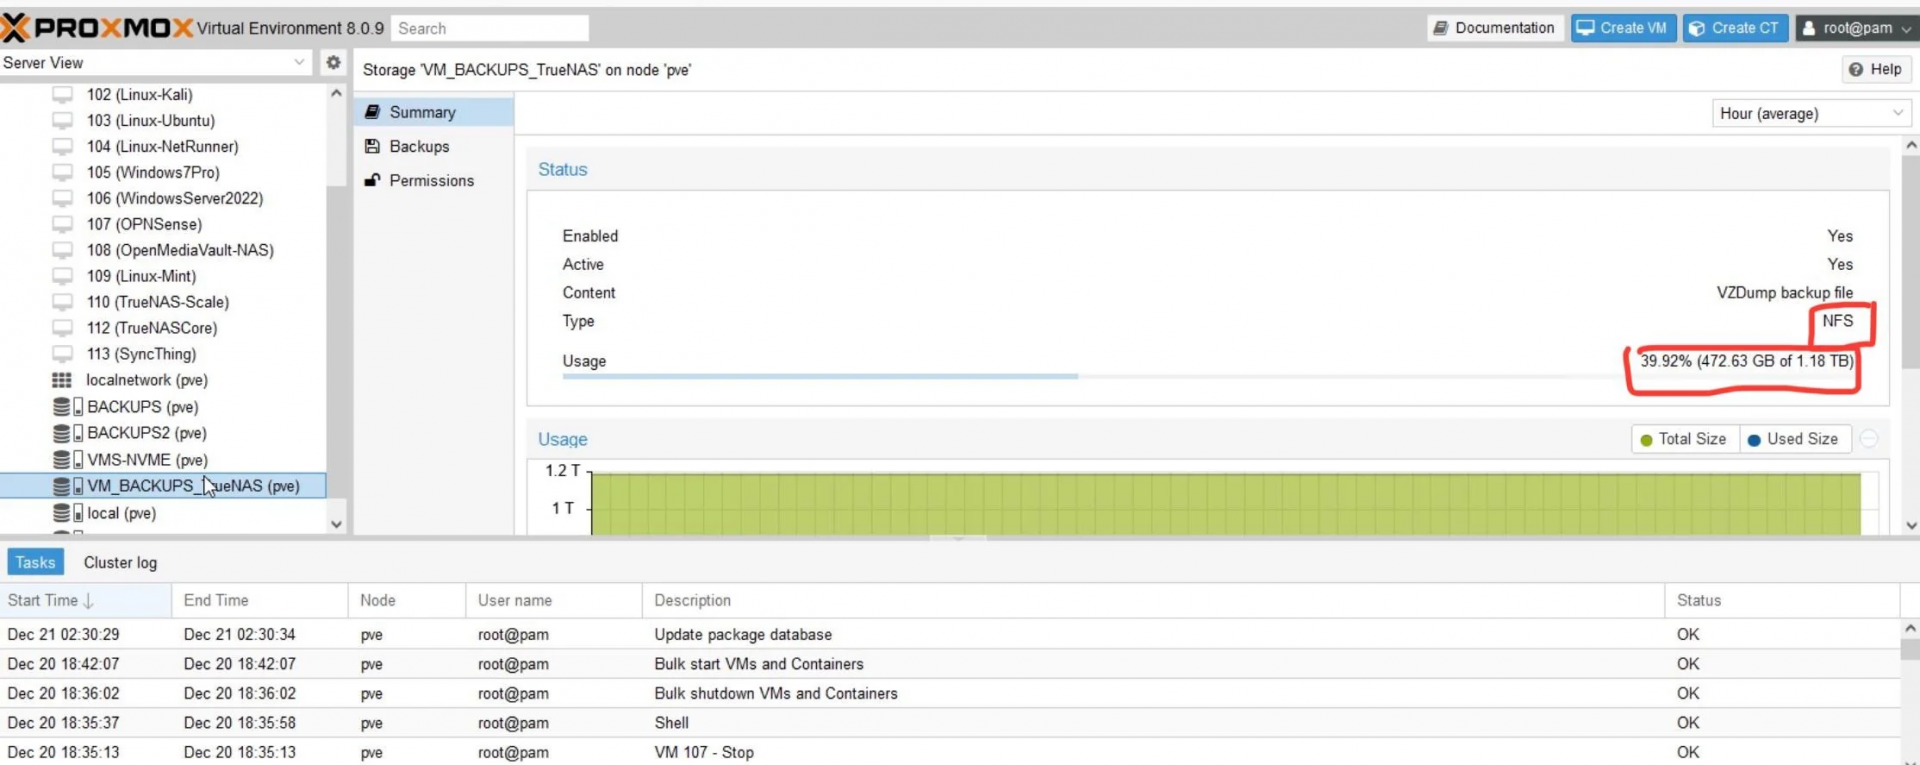The image size is (1920, 765).
Task: Click VM icon for 113 (SyncThing)
Action: (62, 354)
